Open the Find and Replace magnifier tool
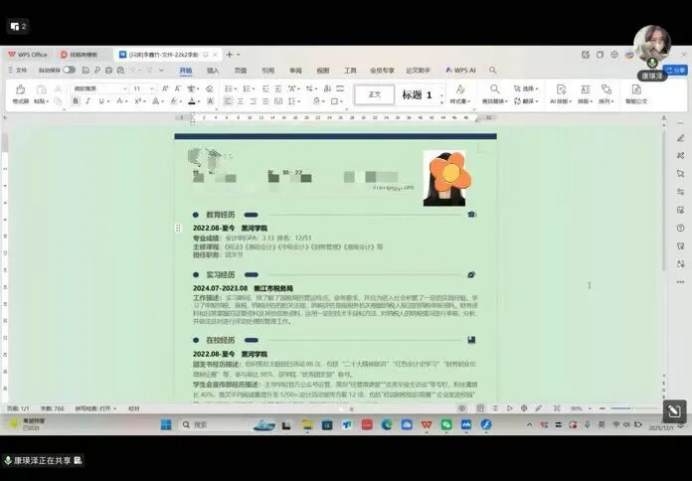 [494, 90]
